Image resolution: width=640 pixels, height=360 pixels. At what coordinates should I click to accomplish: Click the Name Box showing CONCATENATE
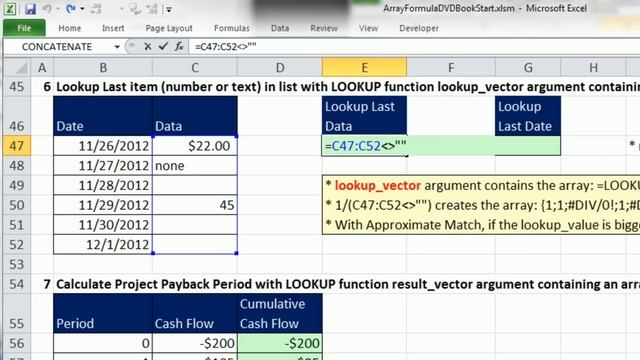(x=57, y=47)
